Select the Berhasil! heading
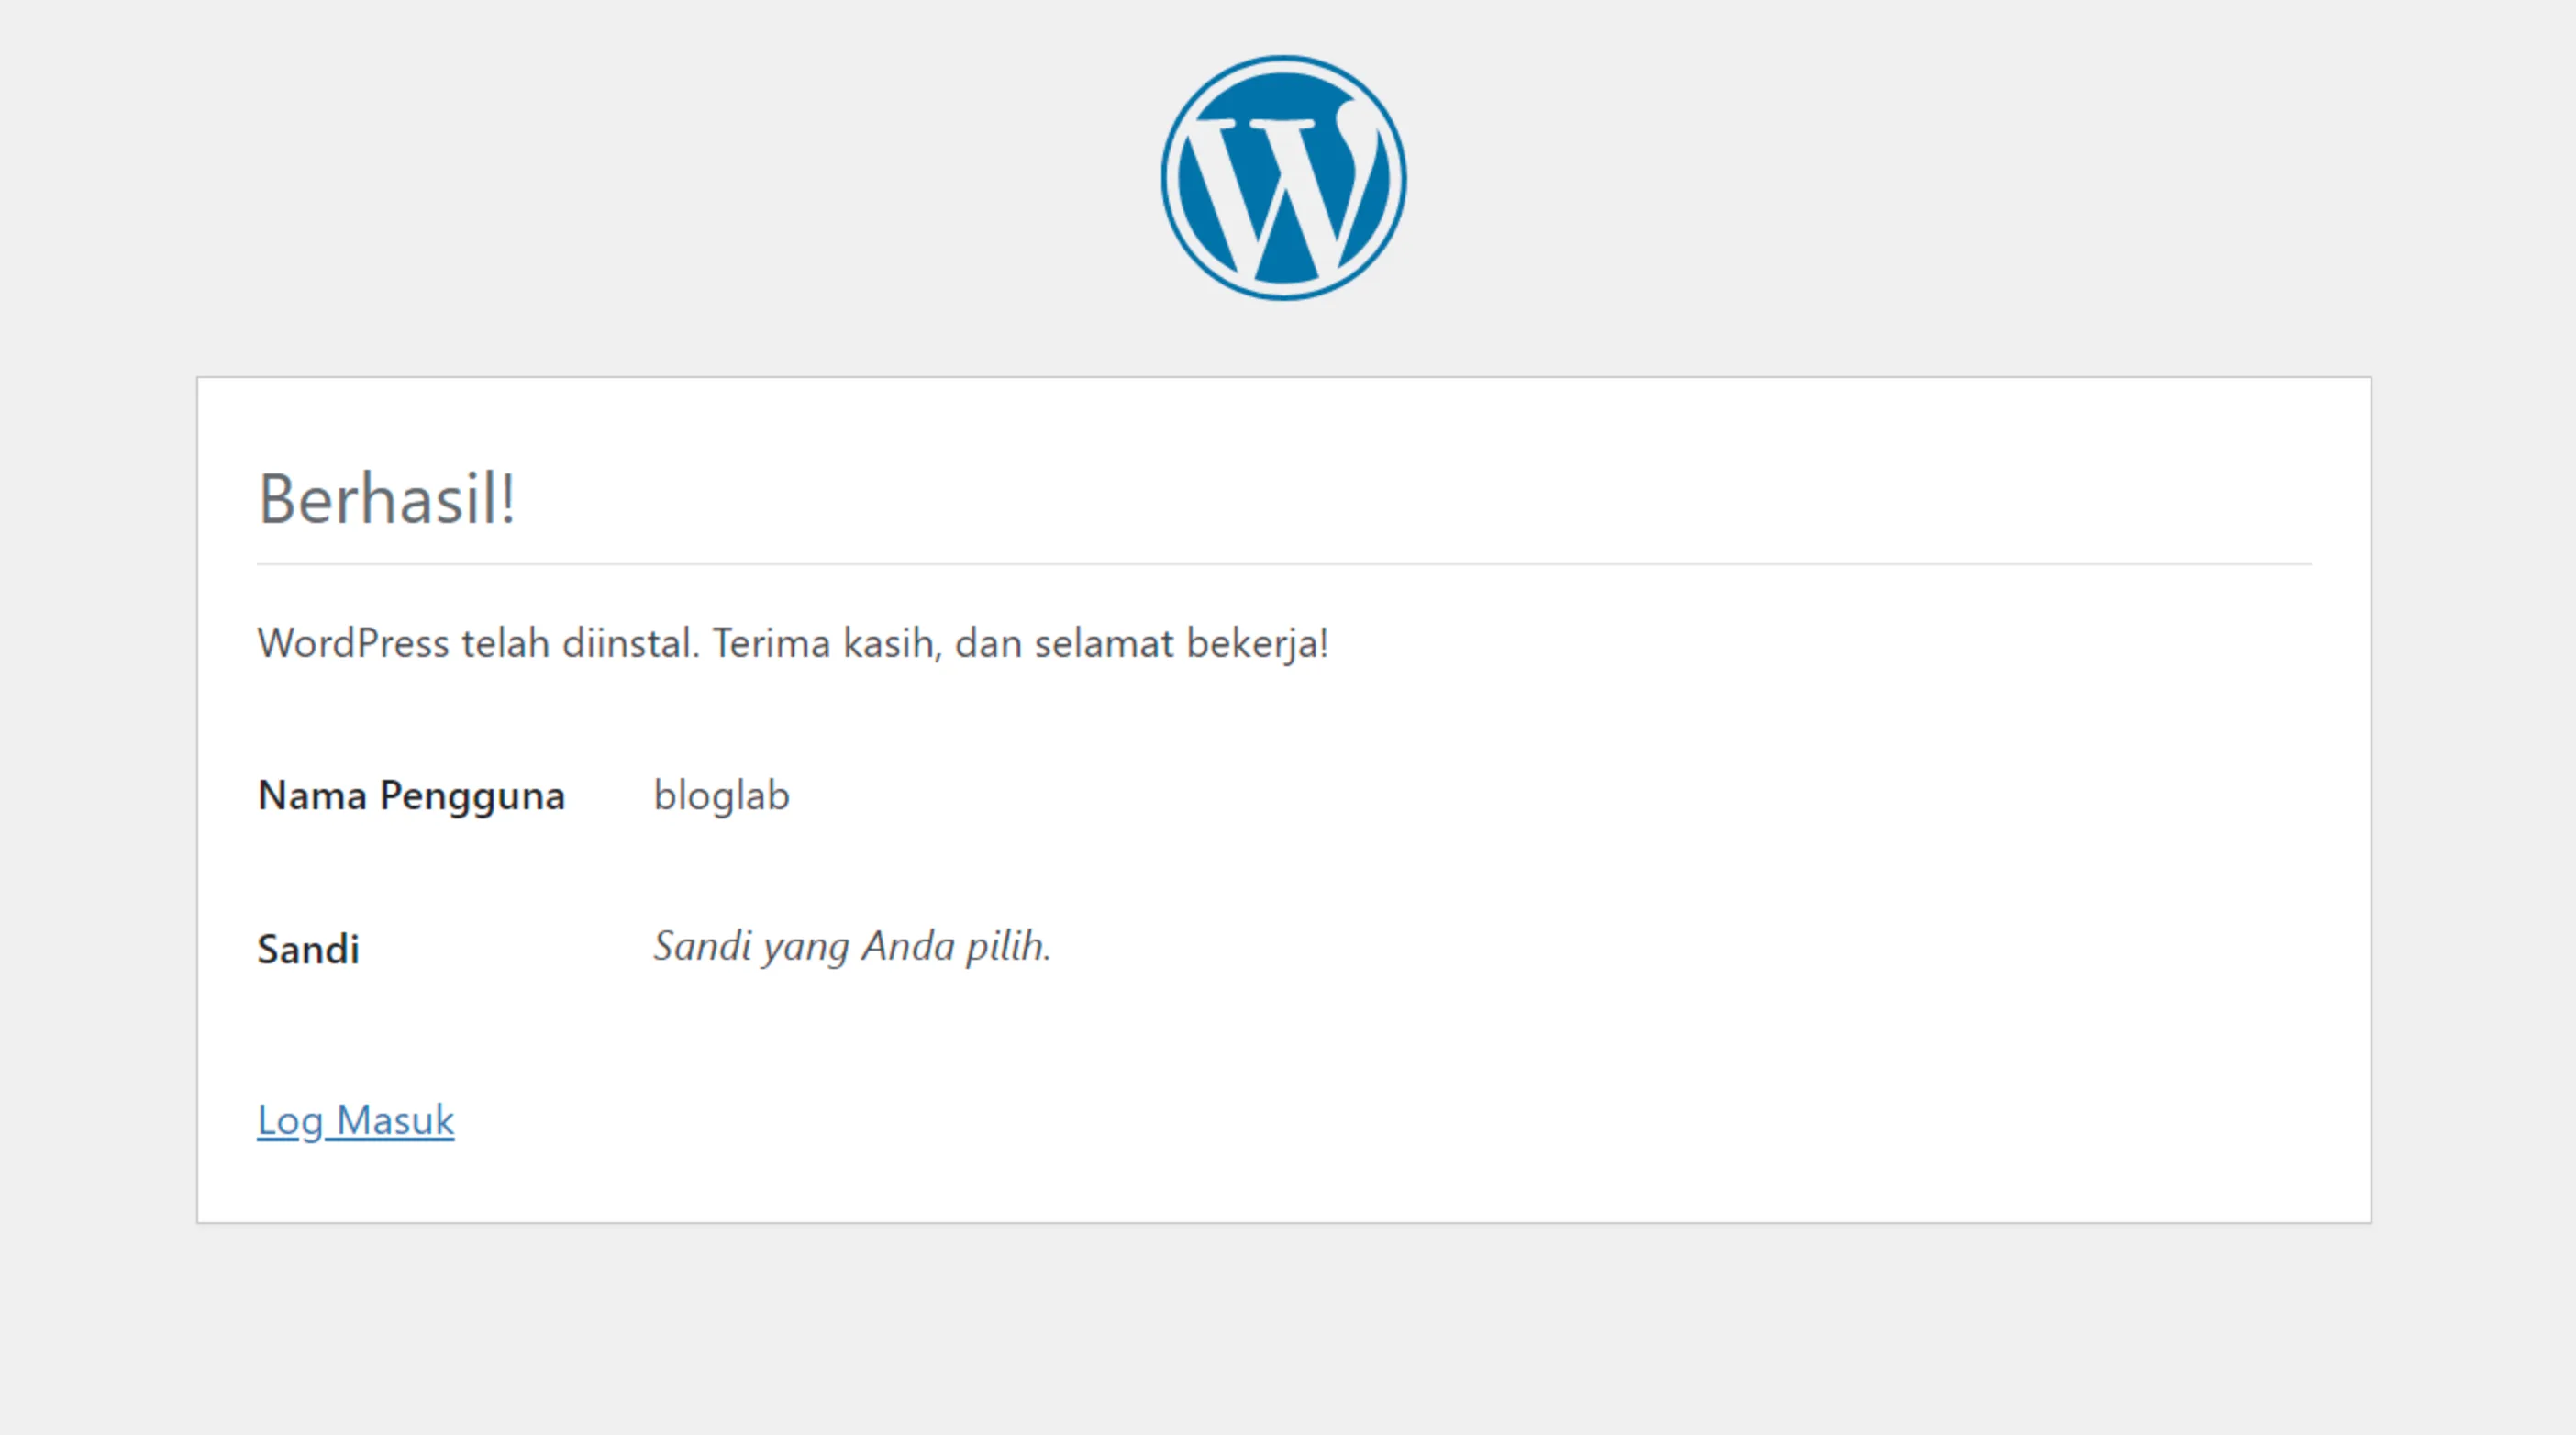The width and height of the screenshot is (2576, 1435). (387, 498)
